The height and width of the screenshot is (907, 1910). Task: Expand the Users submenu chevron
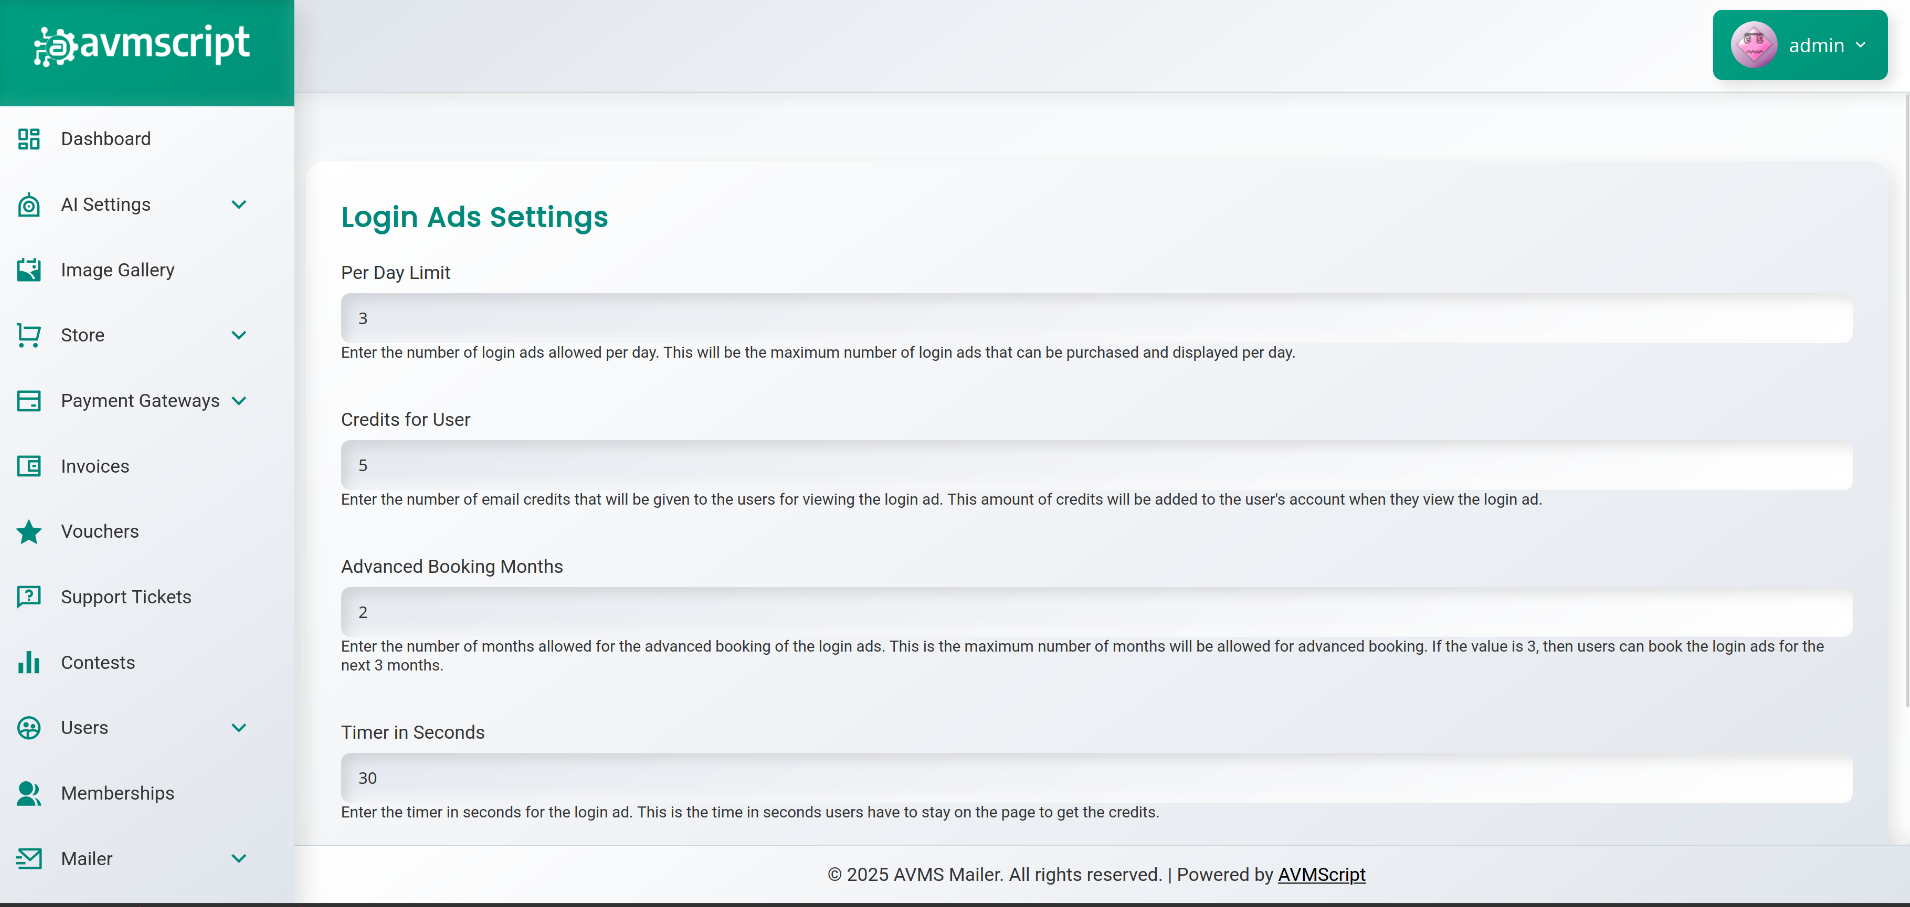(x=239, y=728)
